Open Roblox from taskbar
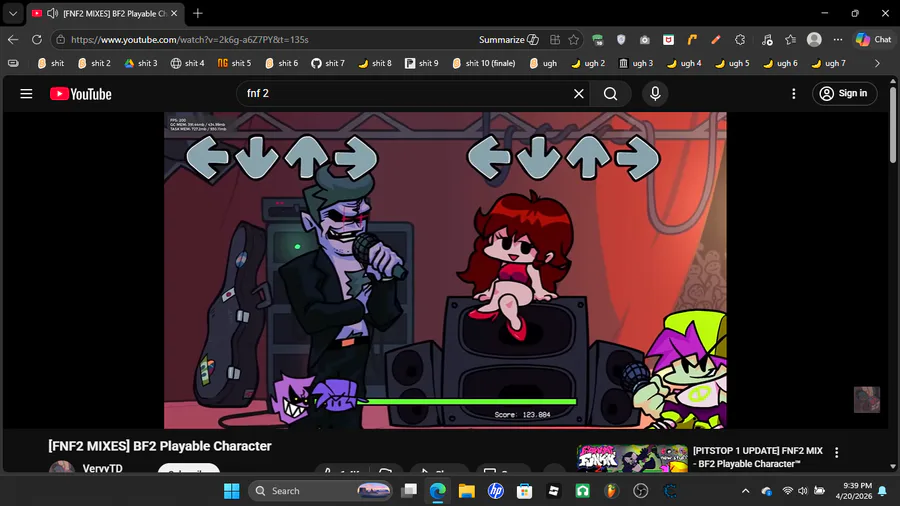Screen dimensions: 900x506 pos(553,491)
